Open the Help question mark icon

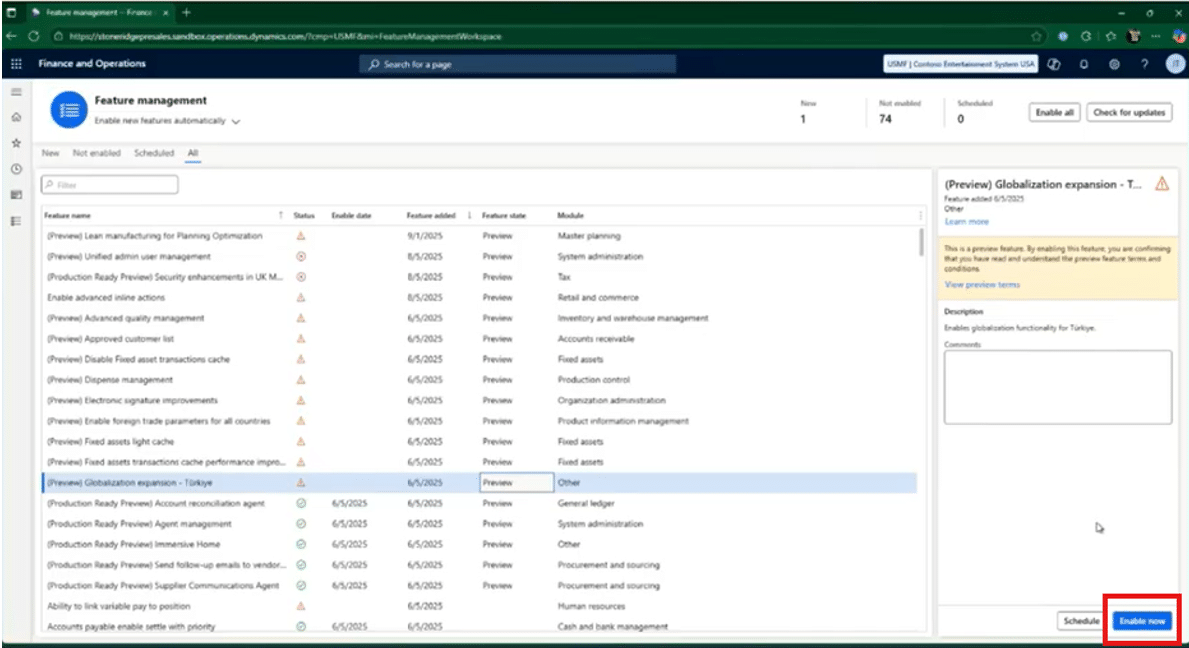pos(1144,64)
